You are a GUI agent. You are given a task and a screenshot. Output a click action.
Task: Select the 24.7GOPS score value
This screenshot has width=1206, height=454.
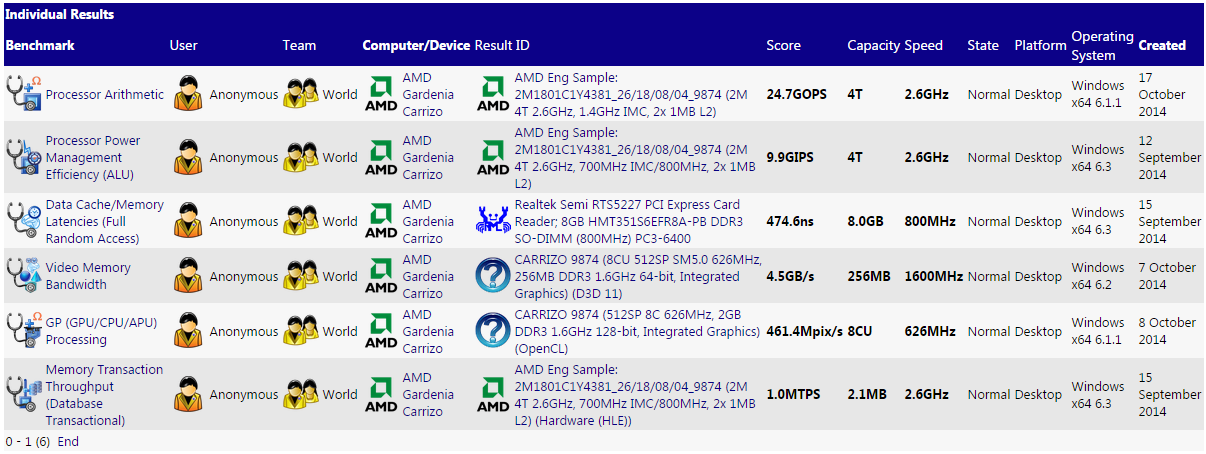click(x=796, y=94)
